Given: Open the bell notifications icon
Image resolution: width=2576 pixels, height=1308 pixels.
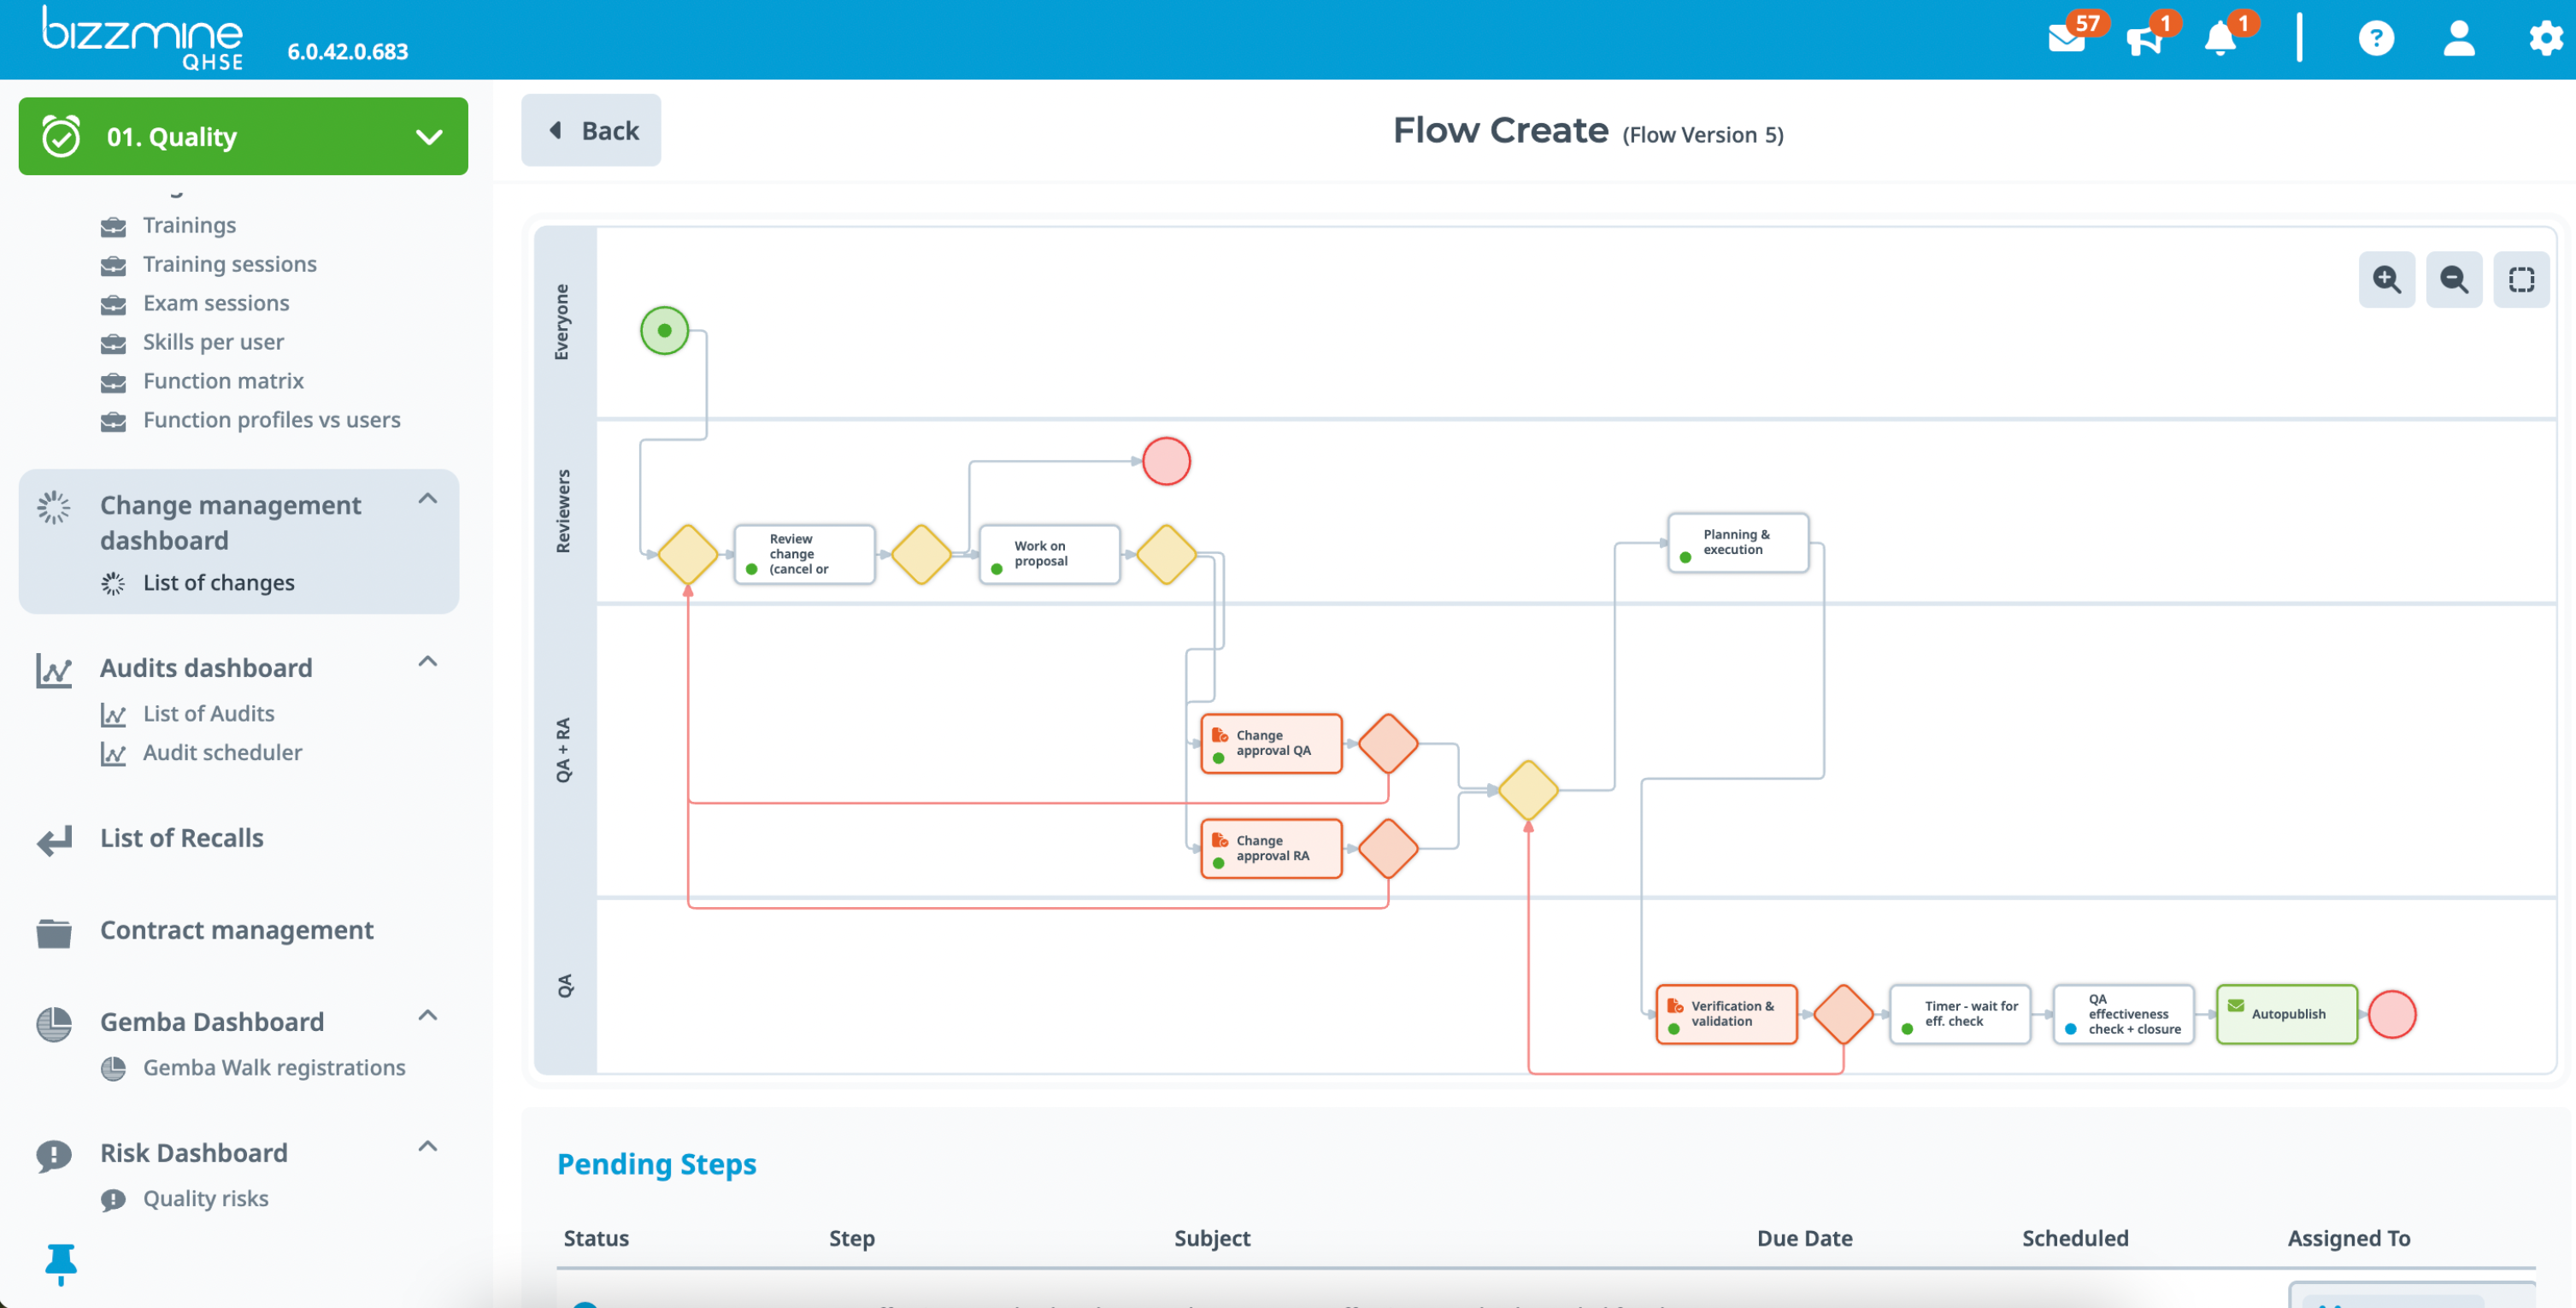Looking at the screenshot, I should [2220, 39].
